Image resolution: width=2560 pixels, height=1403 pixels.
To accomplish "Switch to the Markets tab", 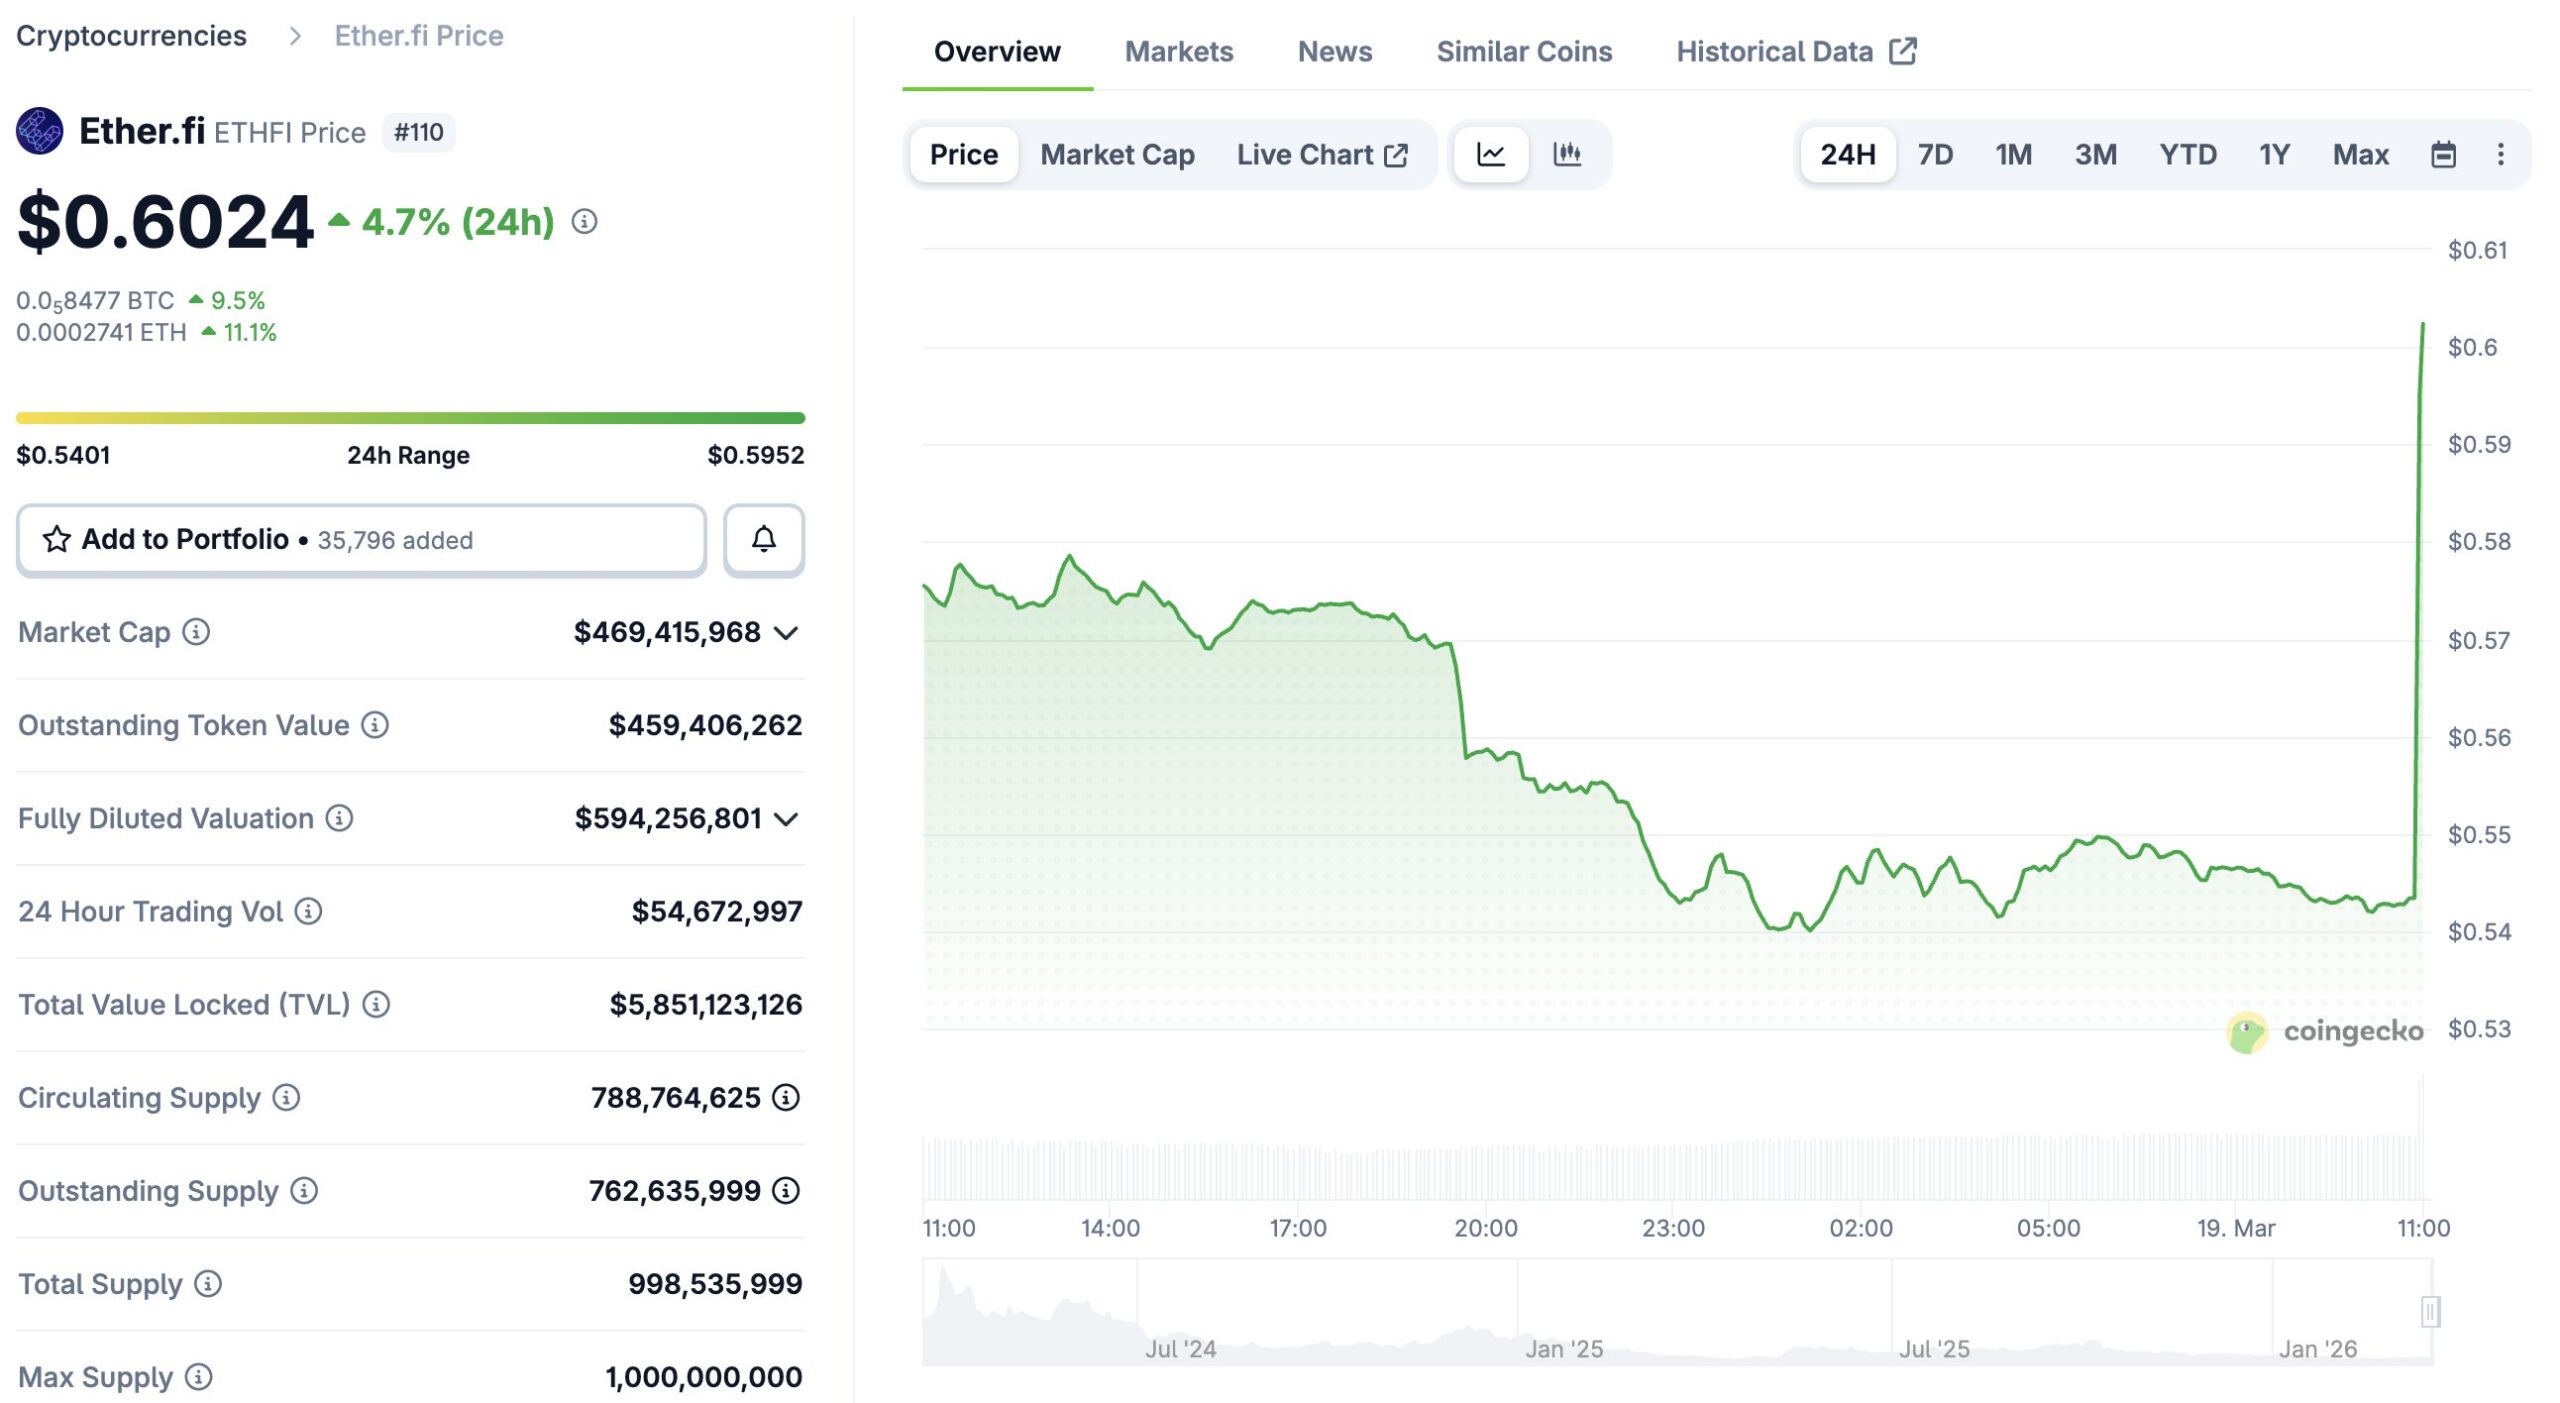I will 1179,51.
